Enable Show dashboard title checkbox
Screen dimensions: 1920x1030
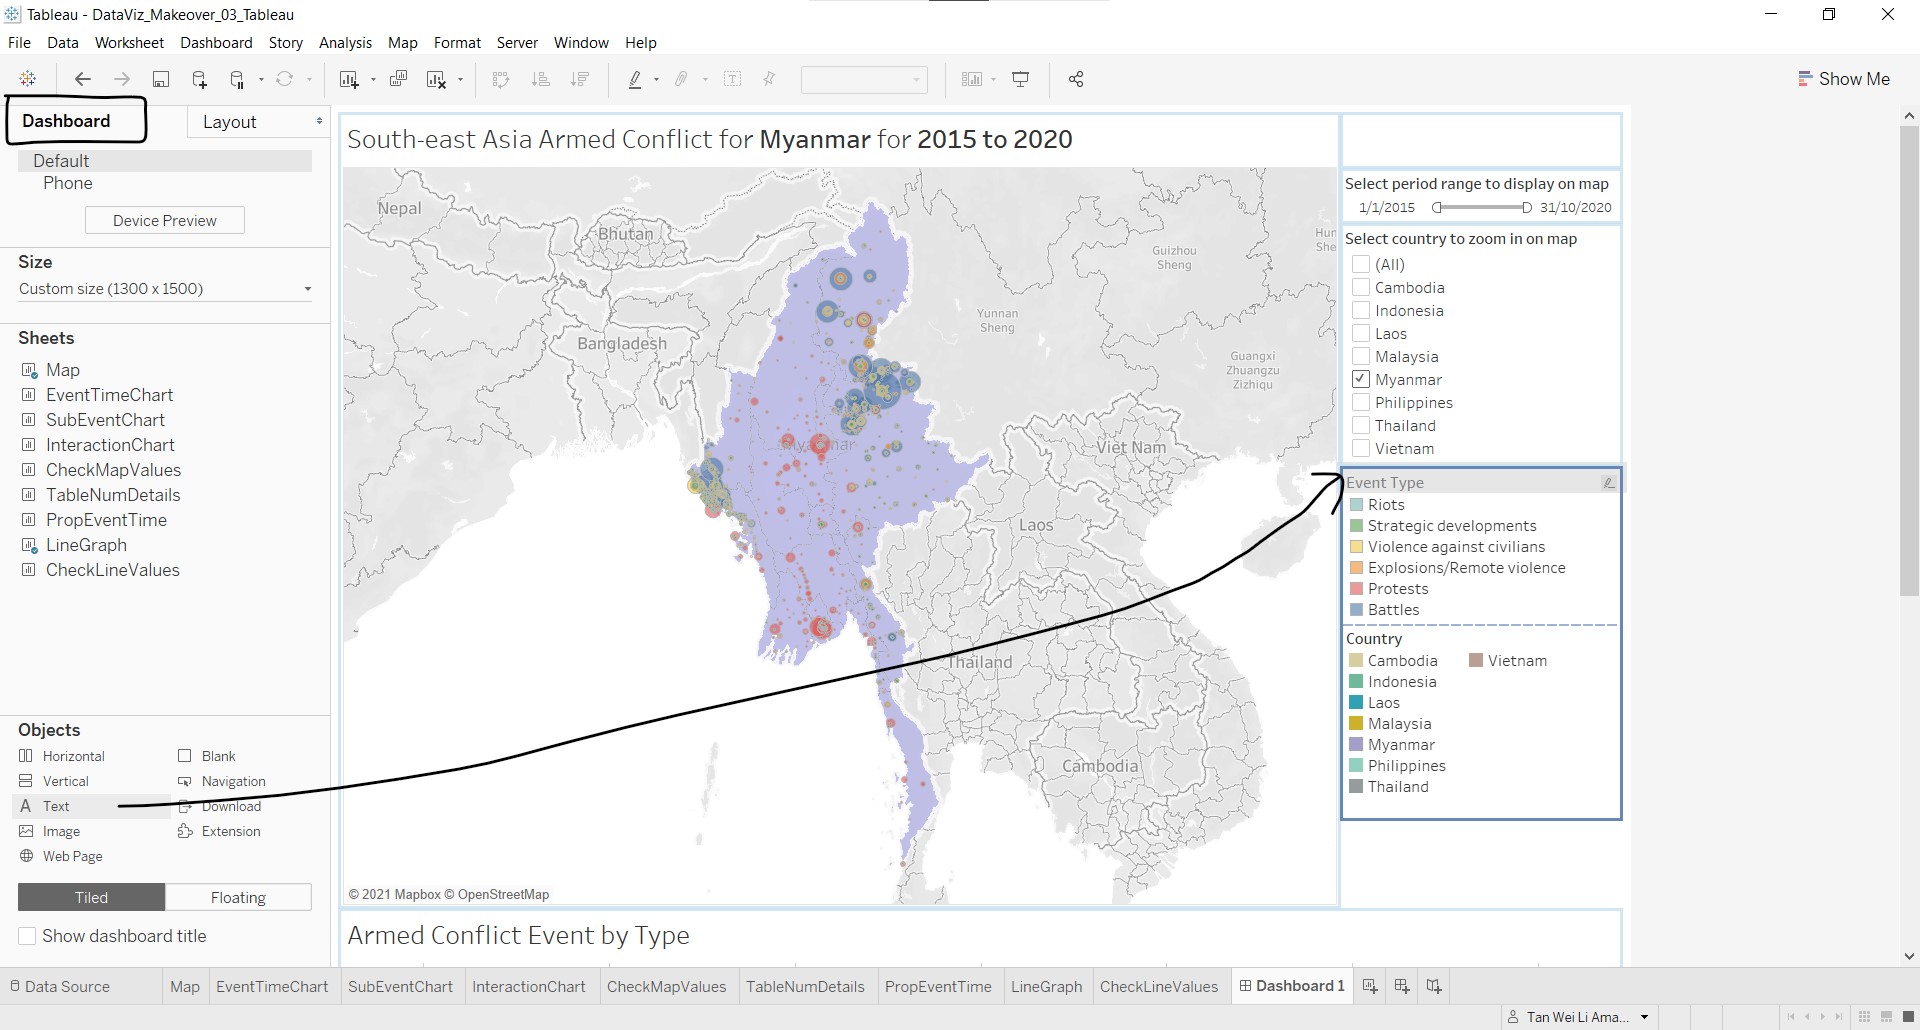pos(28,936)
